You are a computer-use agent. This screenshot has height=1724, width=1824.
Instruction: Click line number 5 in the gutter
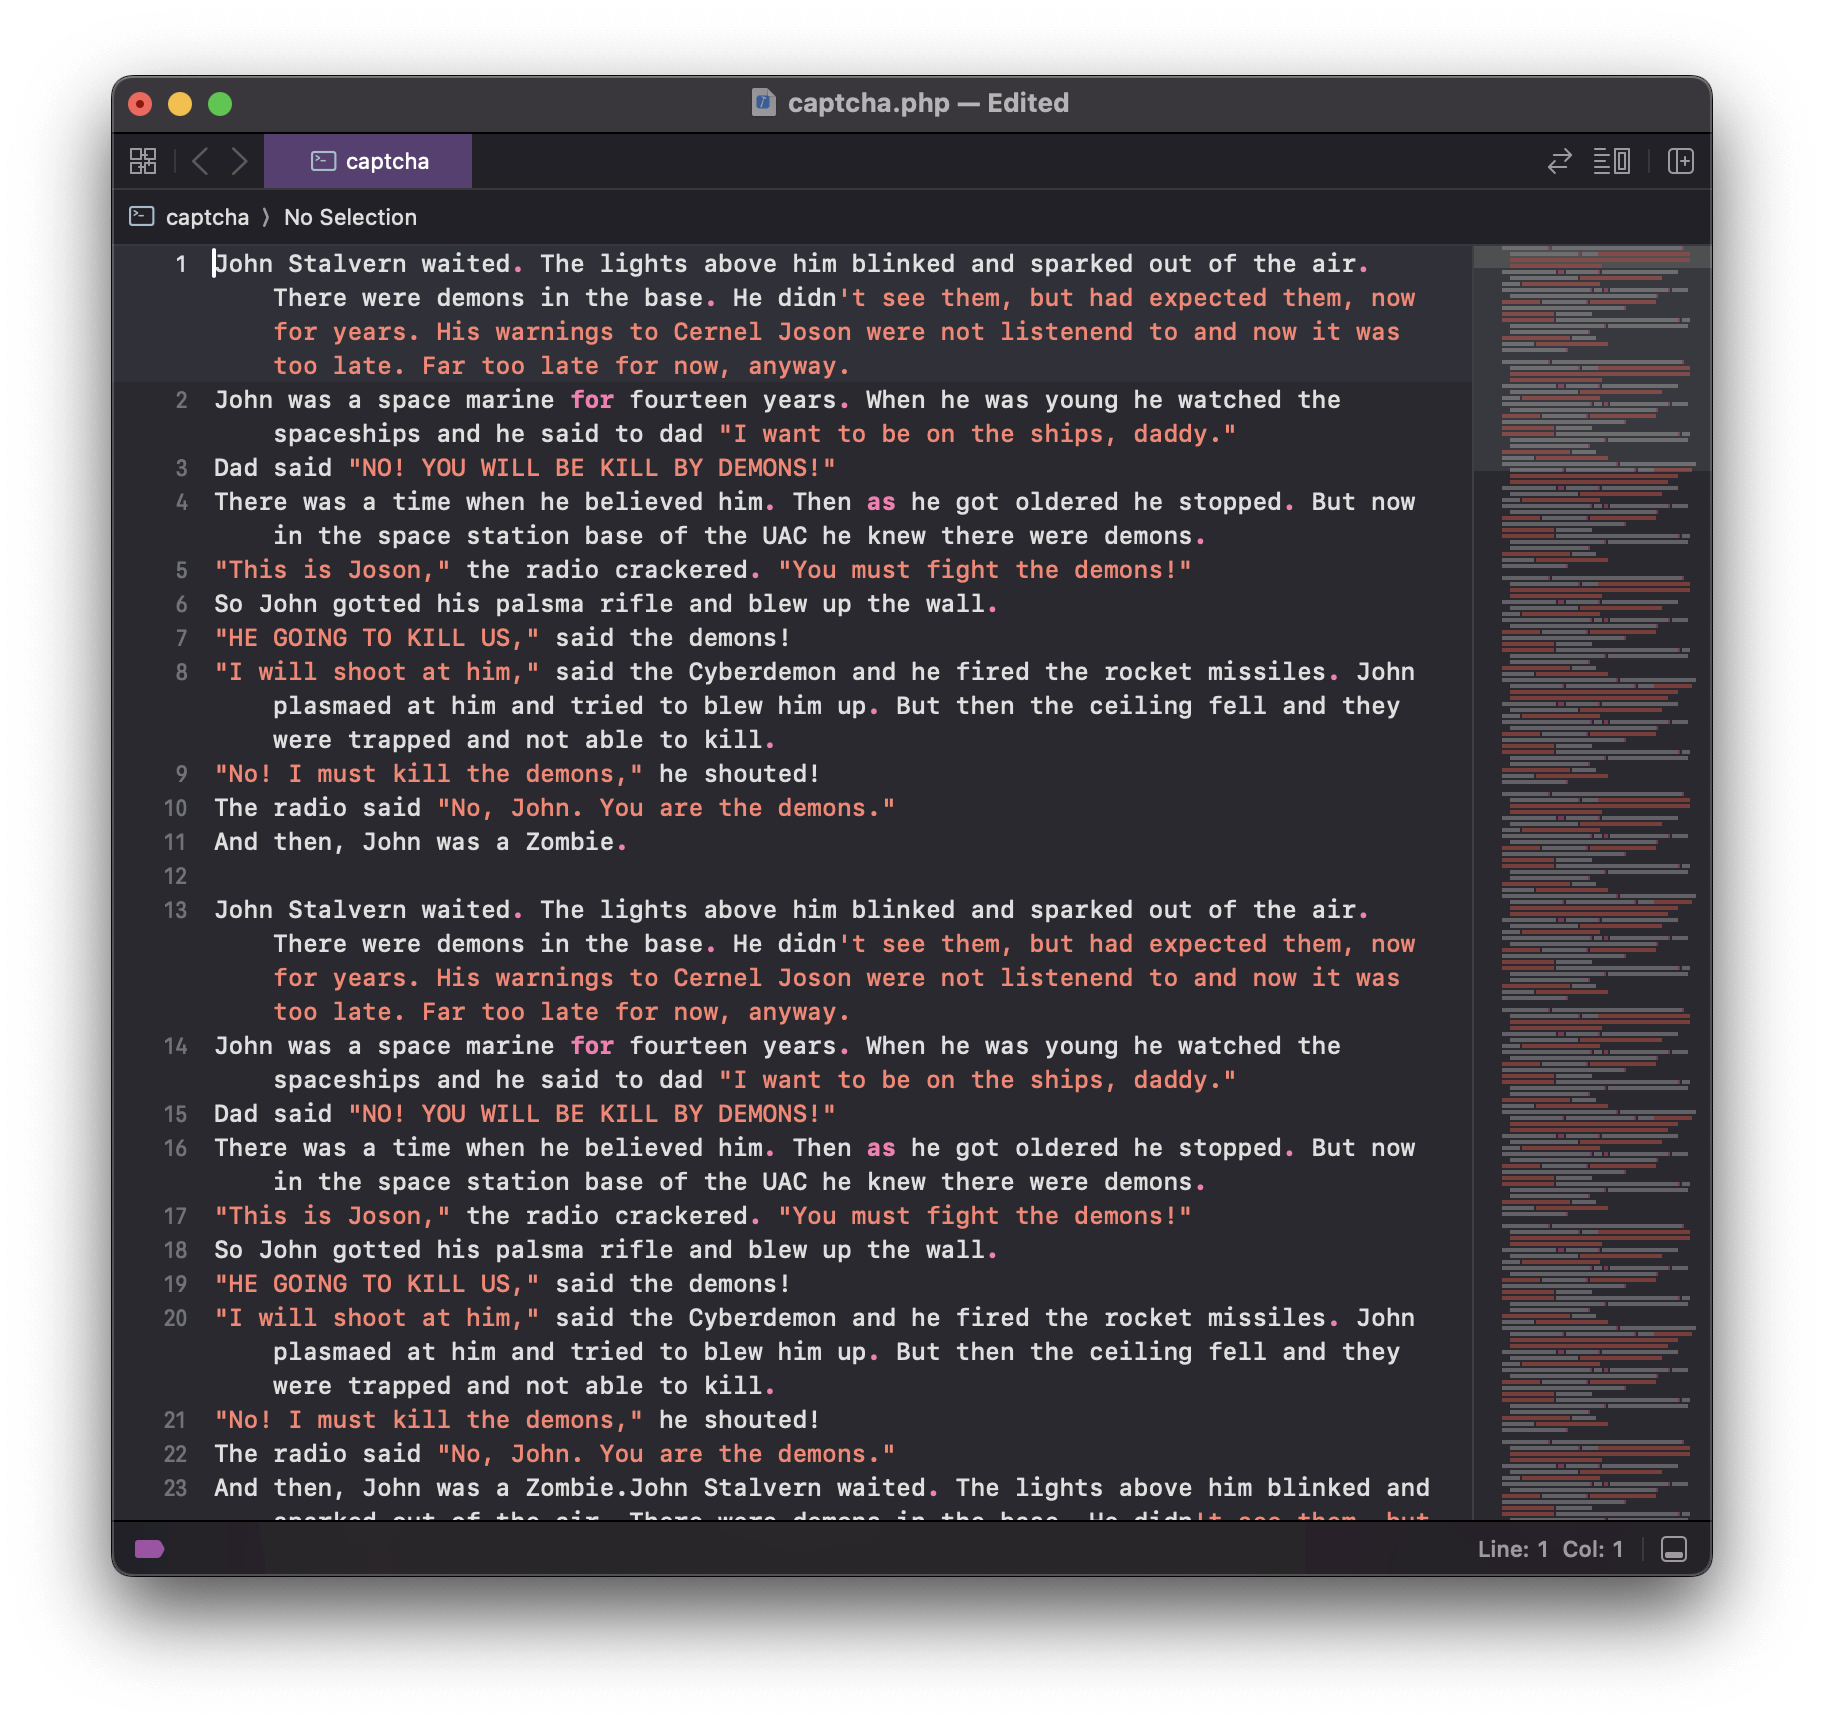tap(181, 570)
